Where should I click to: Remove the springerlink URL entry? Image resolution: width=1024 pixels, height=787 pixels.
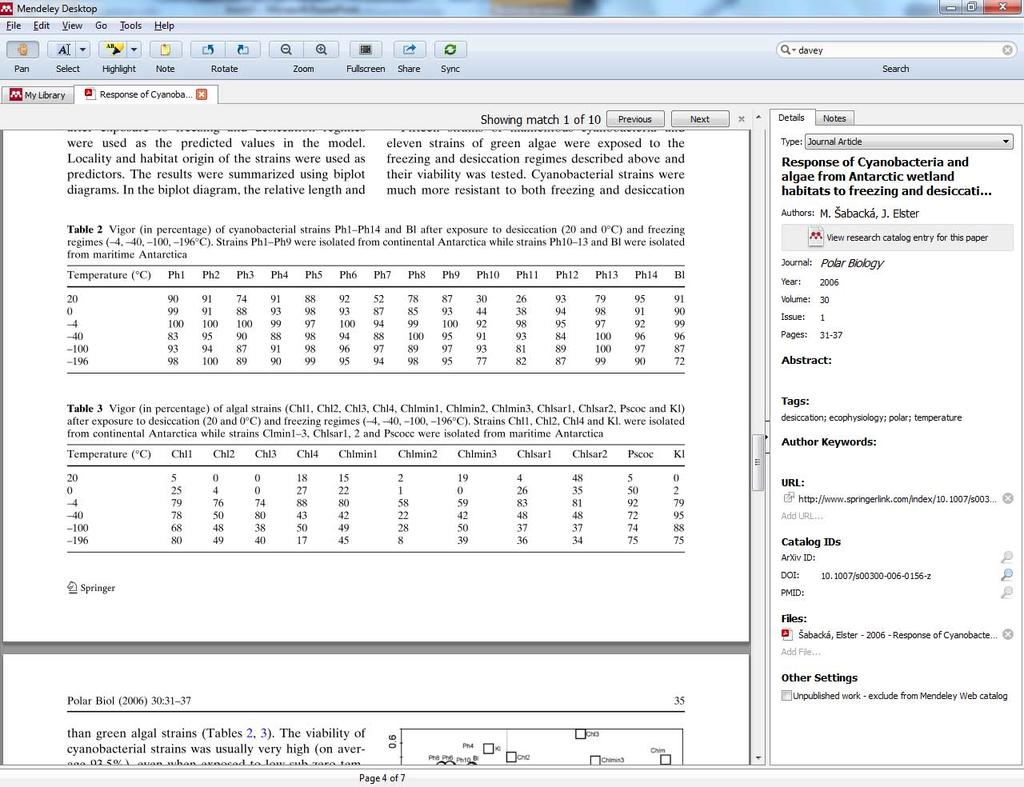[1008, 498]
